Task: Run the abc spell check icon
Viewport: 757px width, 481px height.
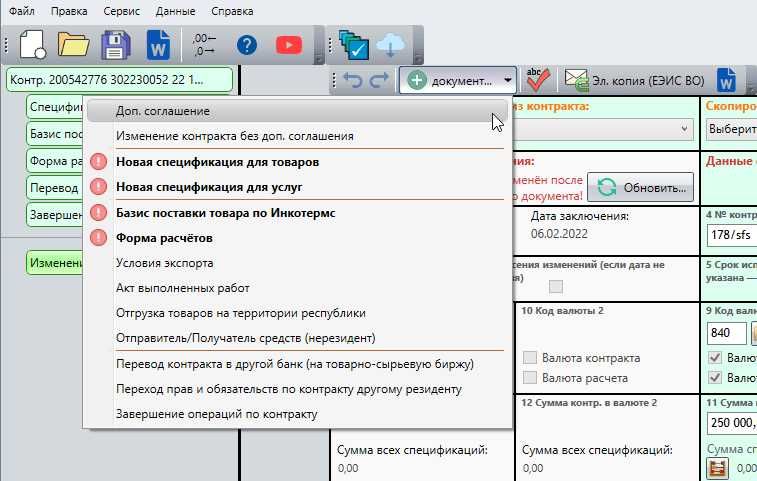Action: point(537,80)
